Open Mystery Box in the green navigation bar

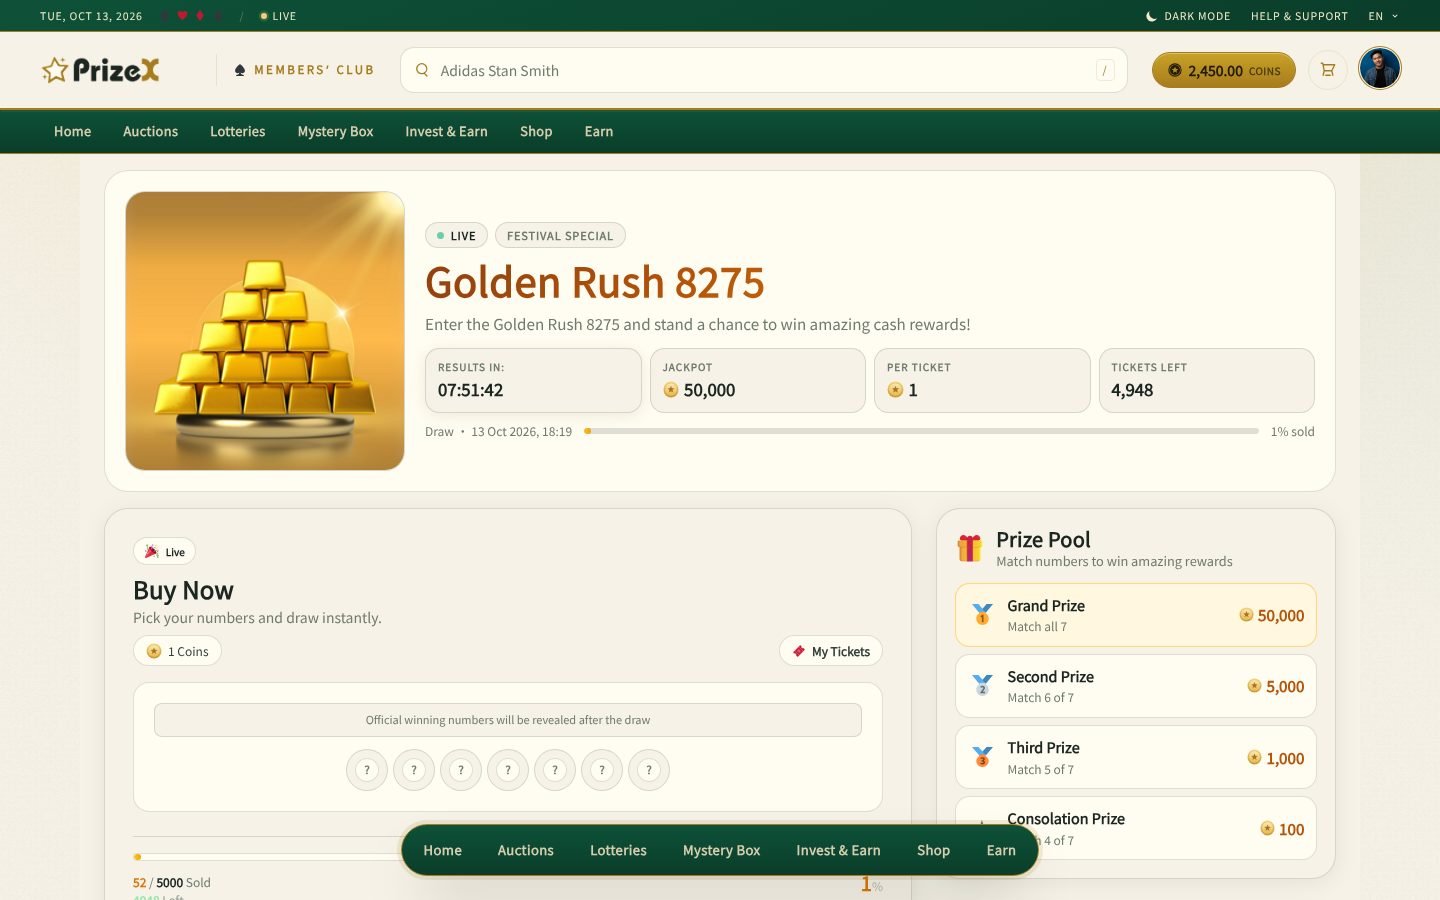pos(335,131)
